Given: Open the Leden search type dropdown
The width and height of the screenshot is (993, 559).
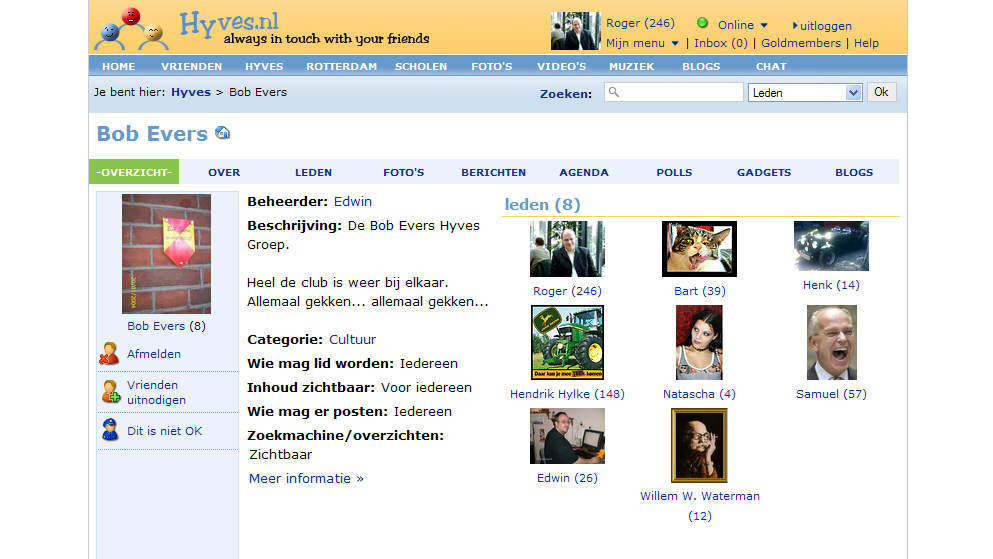Looking at the screenshot, I should [853, 92].
